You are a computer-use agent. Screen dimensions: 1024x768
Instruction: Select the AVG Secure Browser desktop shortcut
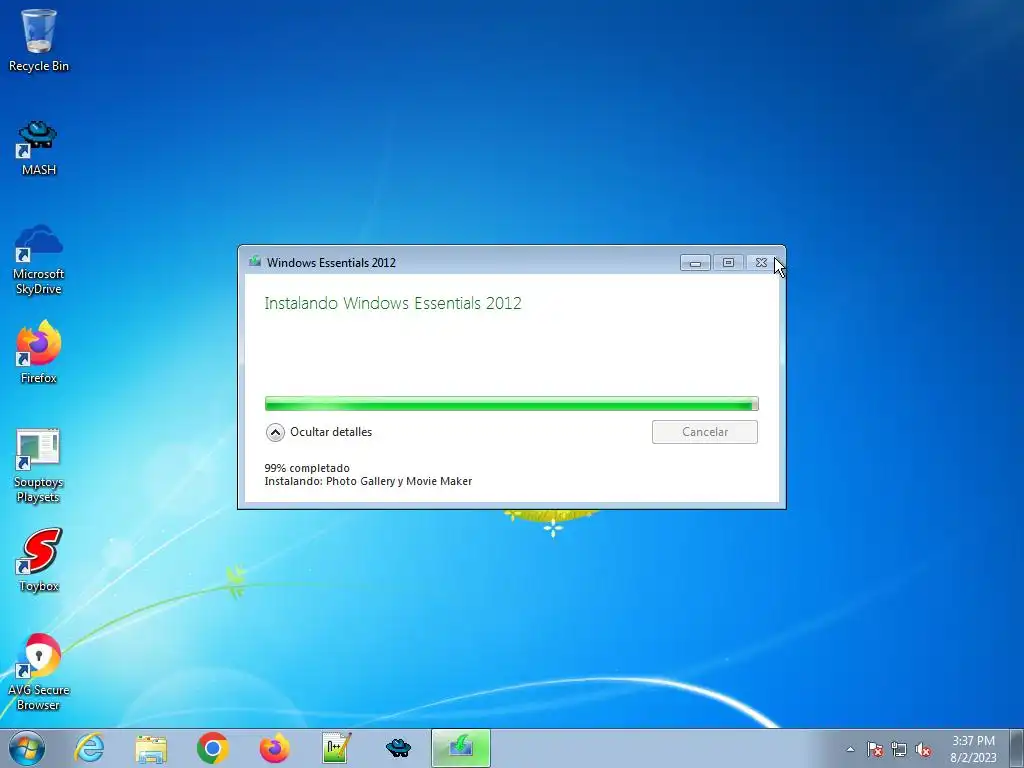(39, 671)
